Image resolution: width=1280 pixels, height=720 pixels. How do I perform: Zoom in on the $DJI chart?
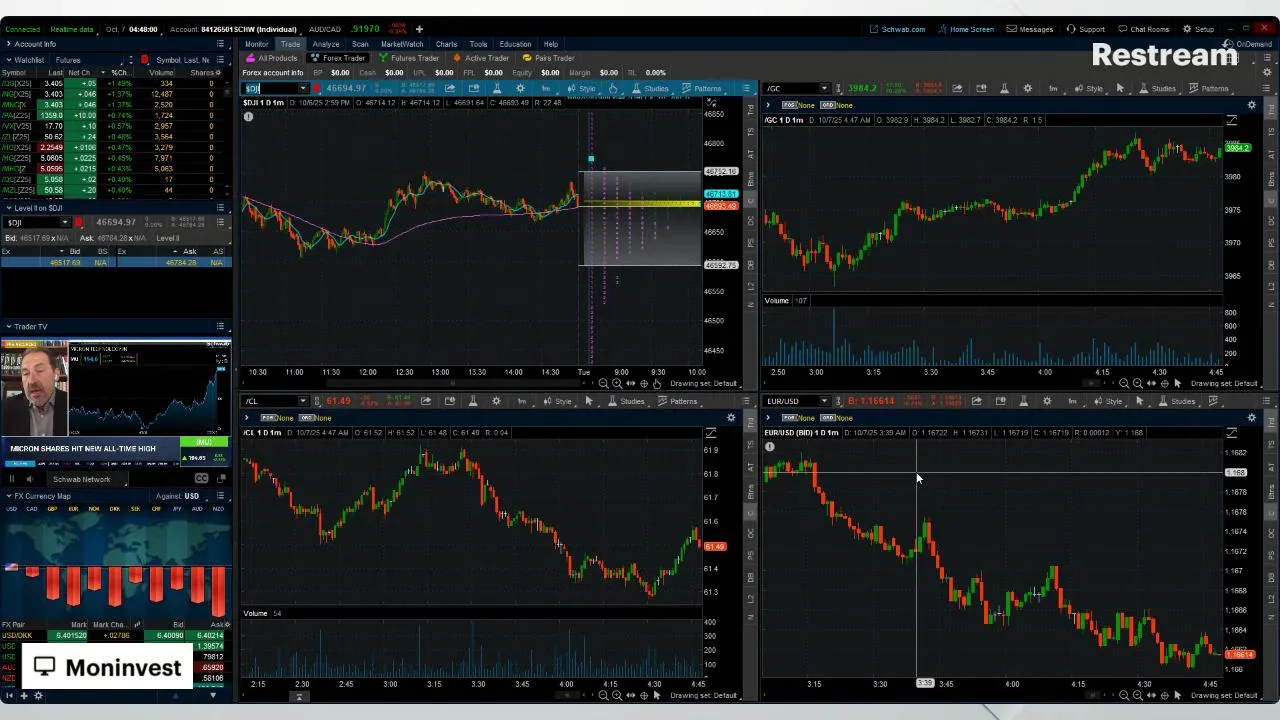click(x=616, y=384)
